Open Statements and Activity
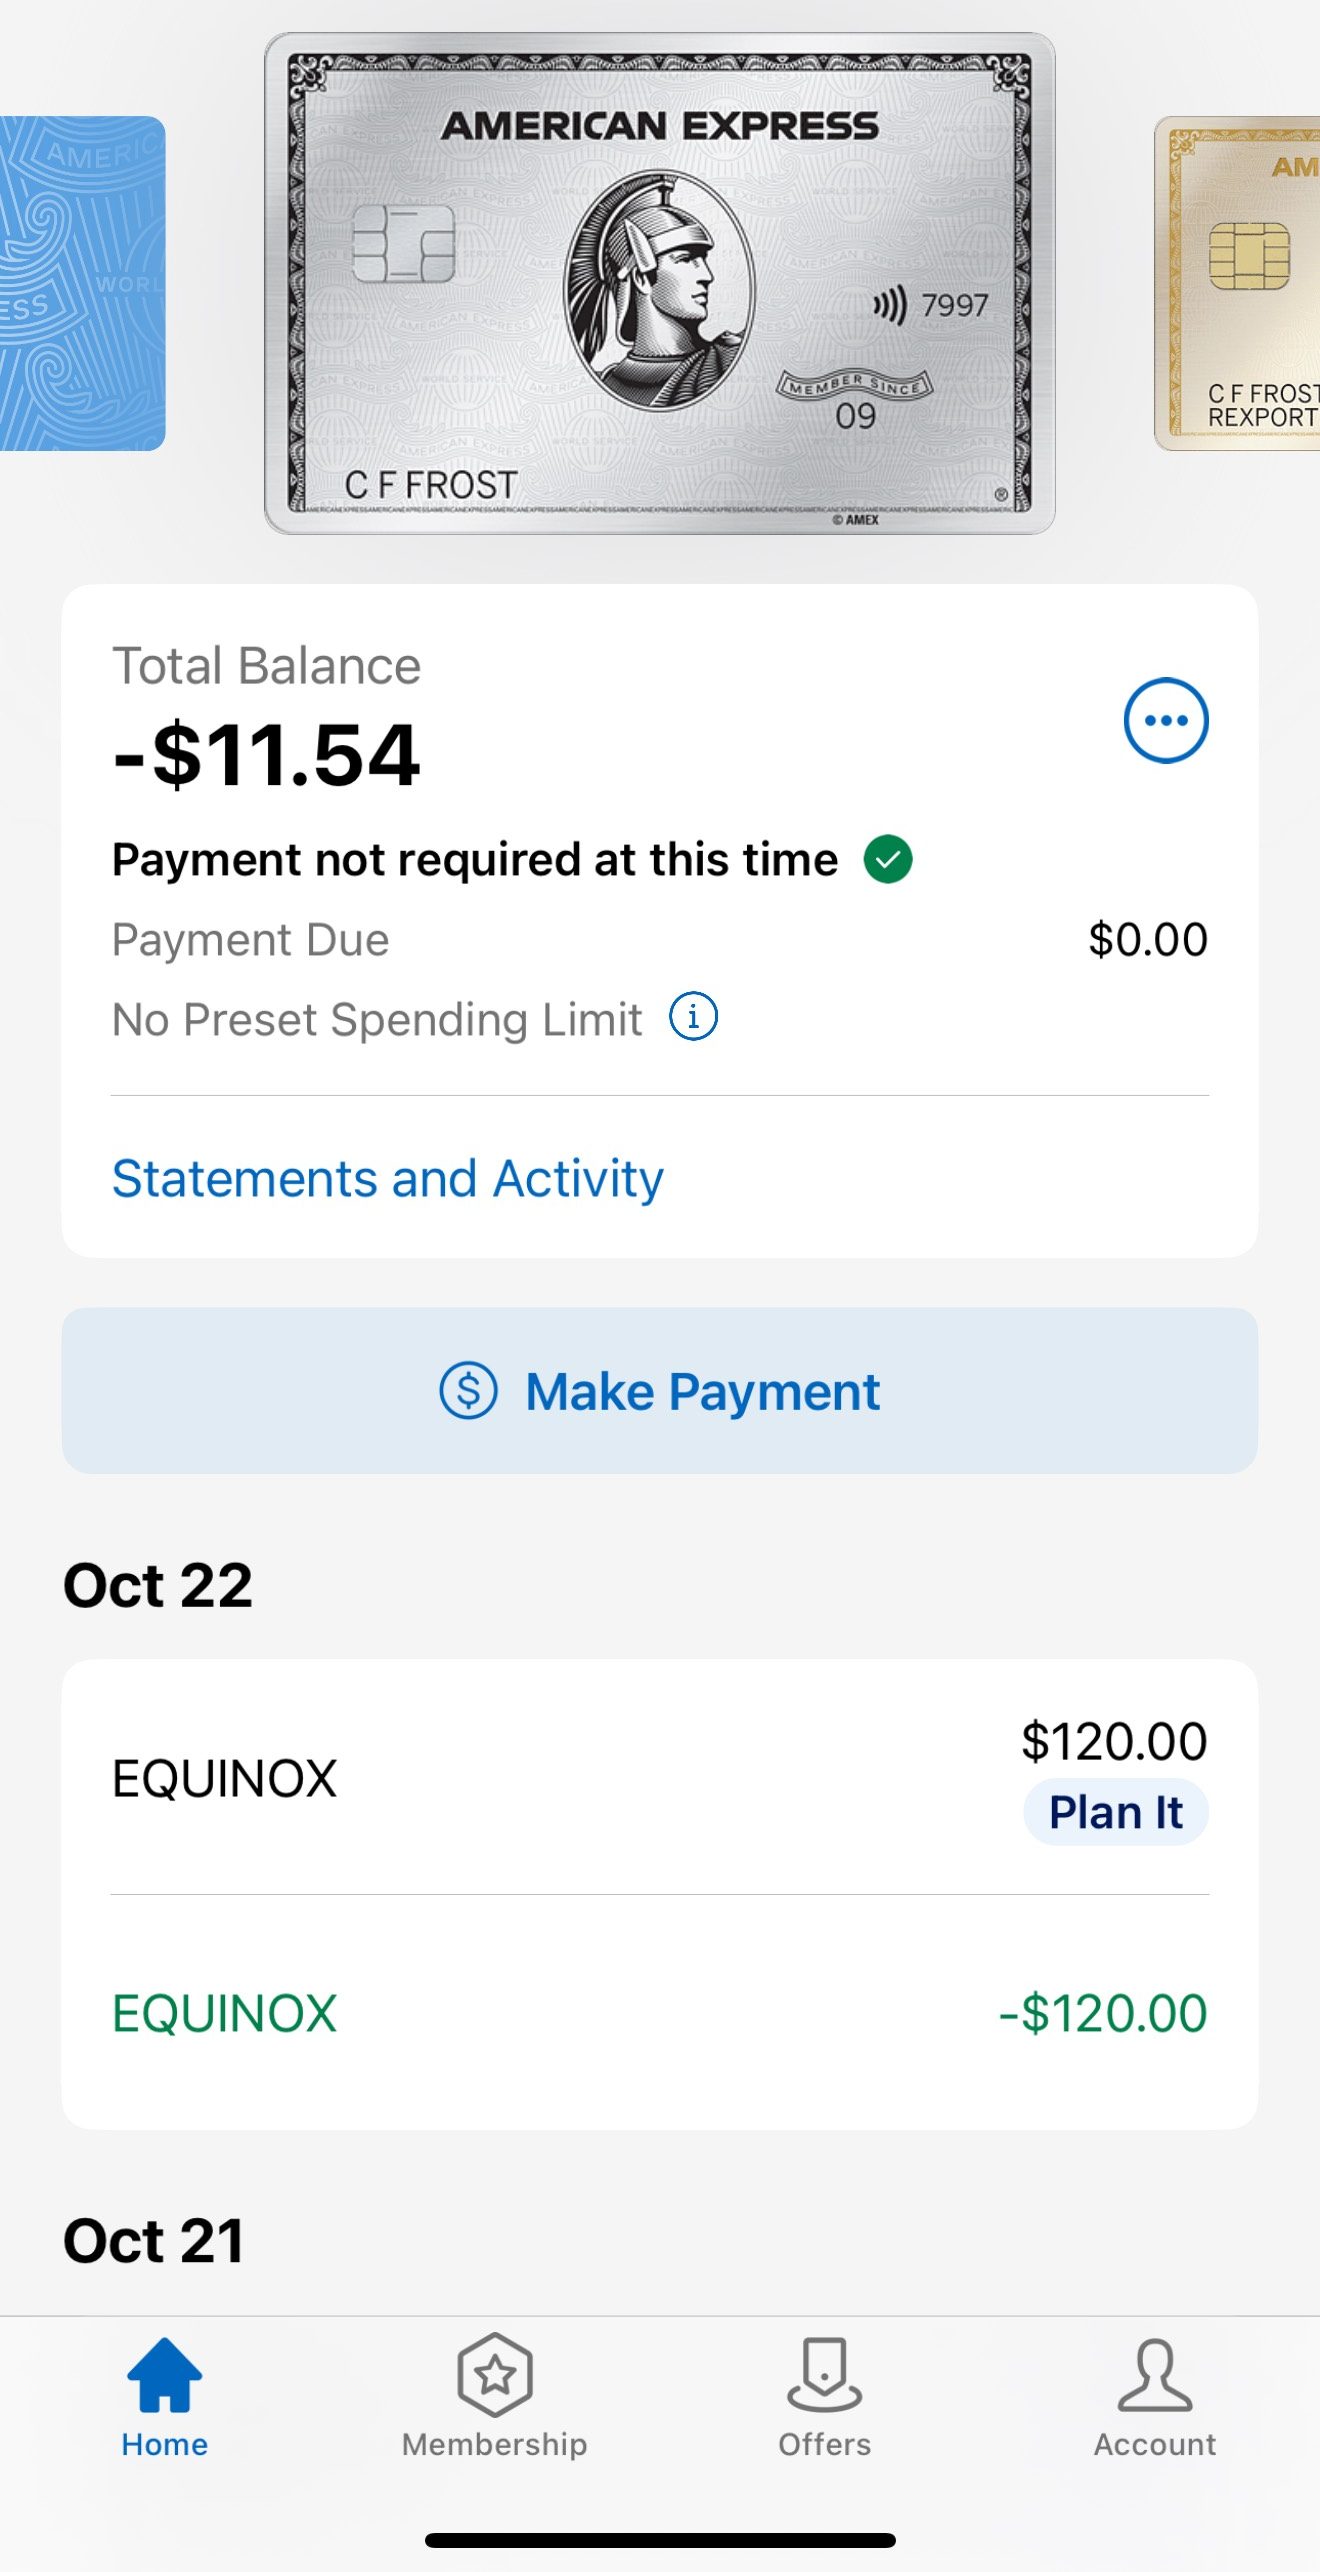The height and width of the screenshot is (2572, 1320). click(387, 1178)
